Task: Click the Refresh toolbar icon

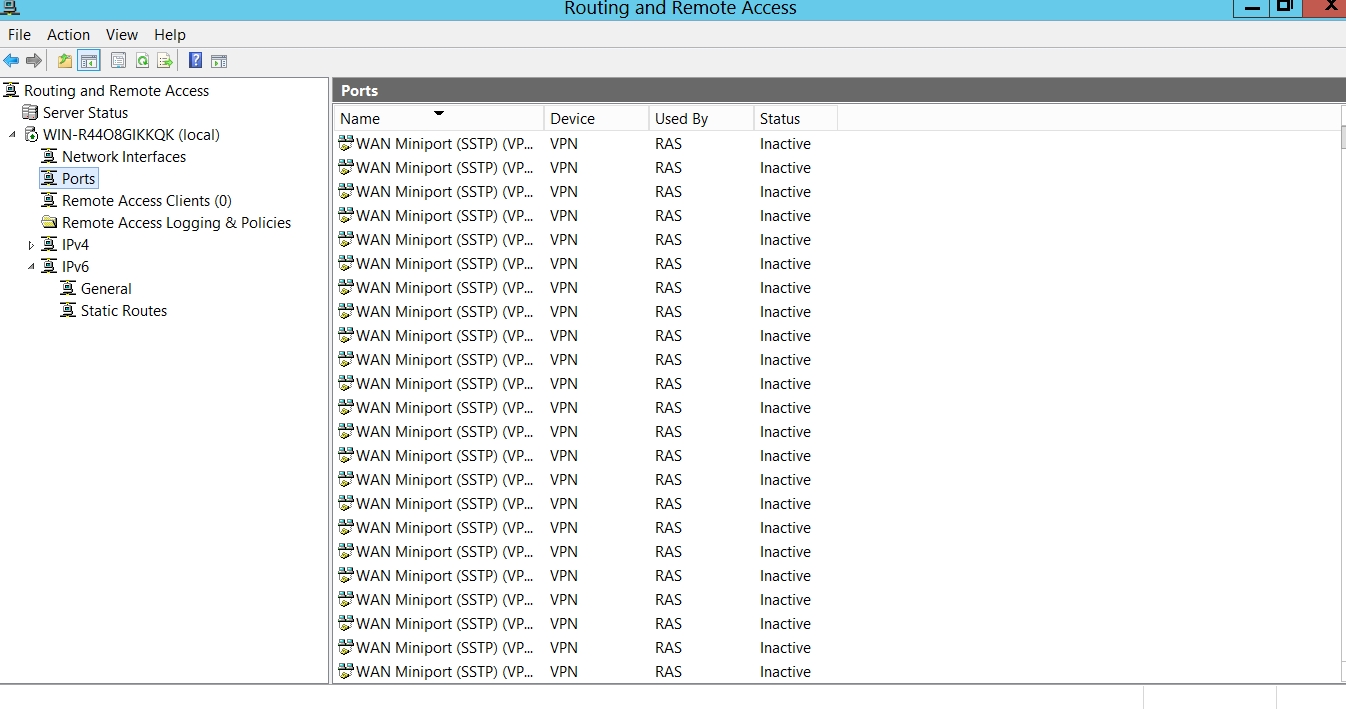Action: click(142, 61)
